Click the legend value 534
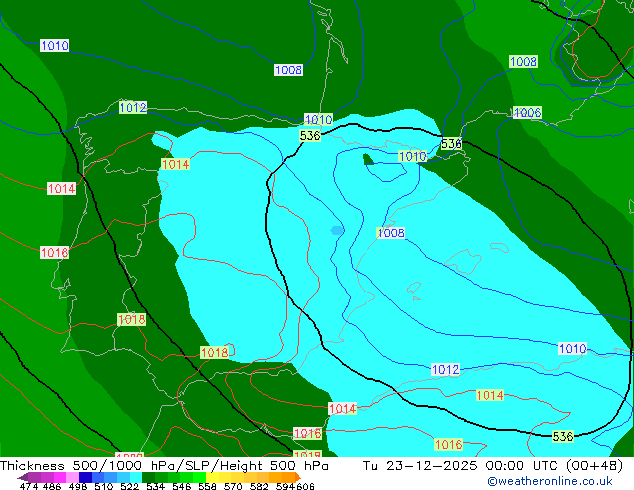 [x=155, y=486]
